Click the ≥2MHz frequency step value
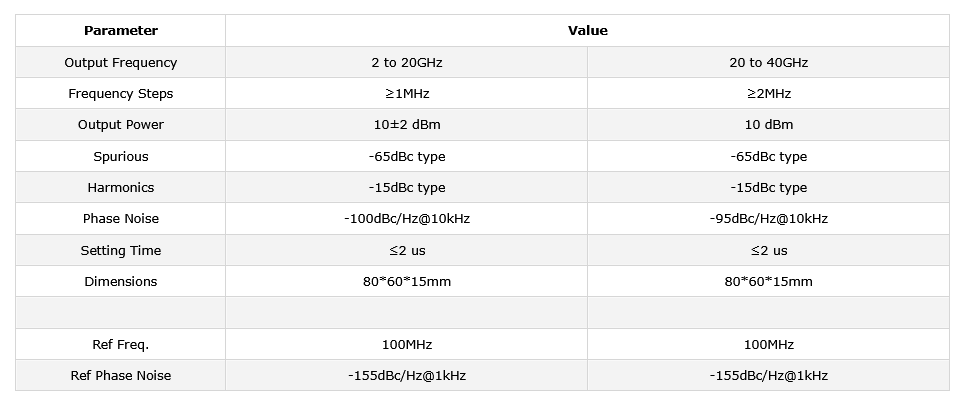 tap(768, 94)
